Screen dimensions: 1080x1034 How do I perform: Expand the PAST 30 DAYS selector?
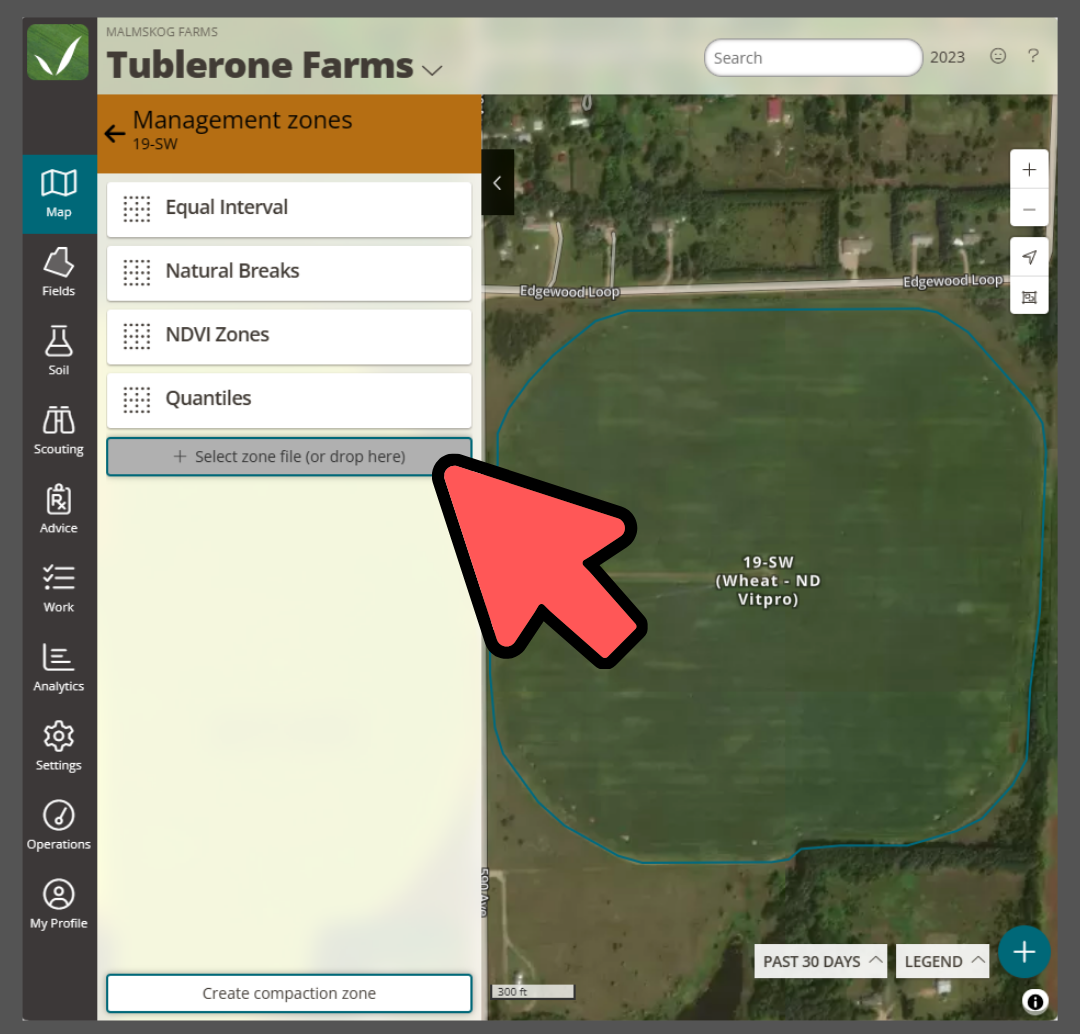(820, 961)
